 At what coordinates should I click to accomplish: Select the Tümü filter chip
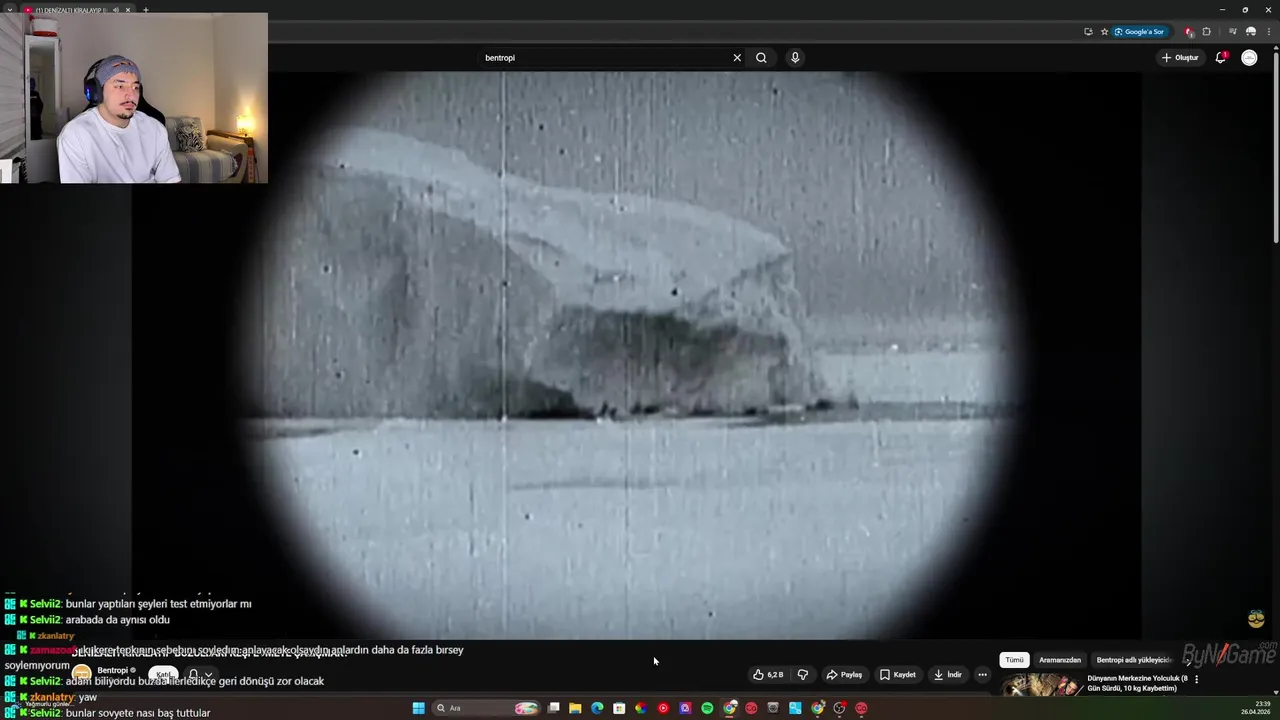[1014, 660]
